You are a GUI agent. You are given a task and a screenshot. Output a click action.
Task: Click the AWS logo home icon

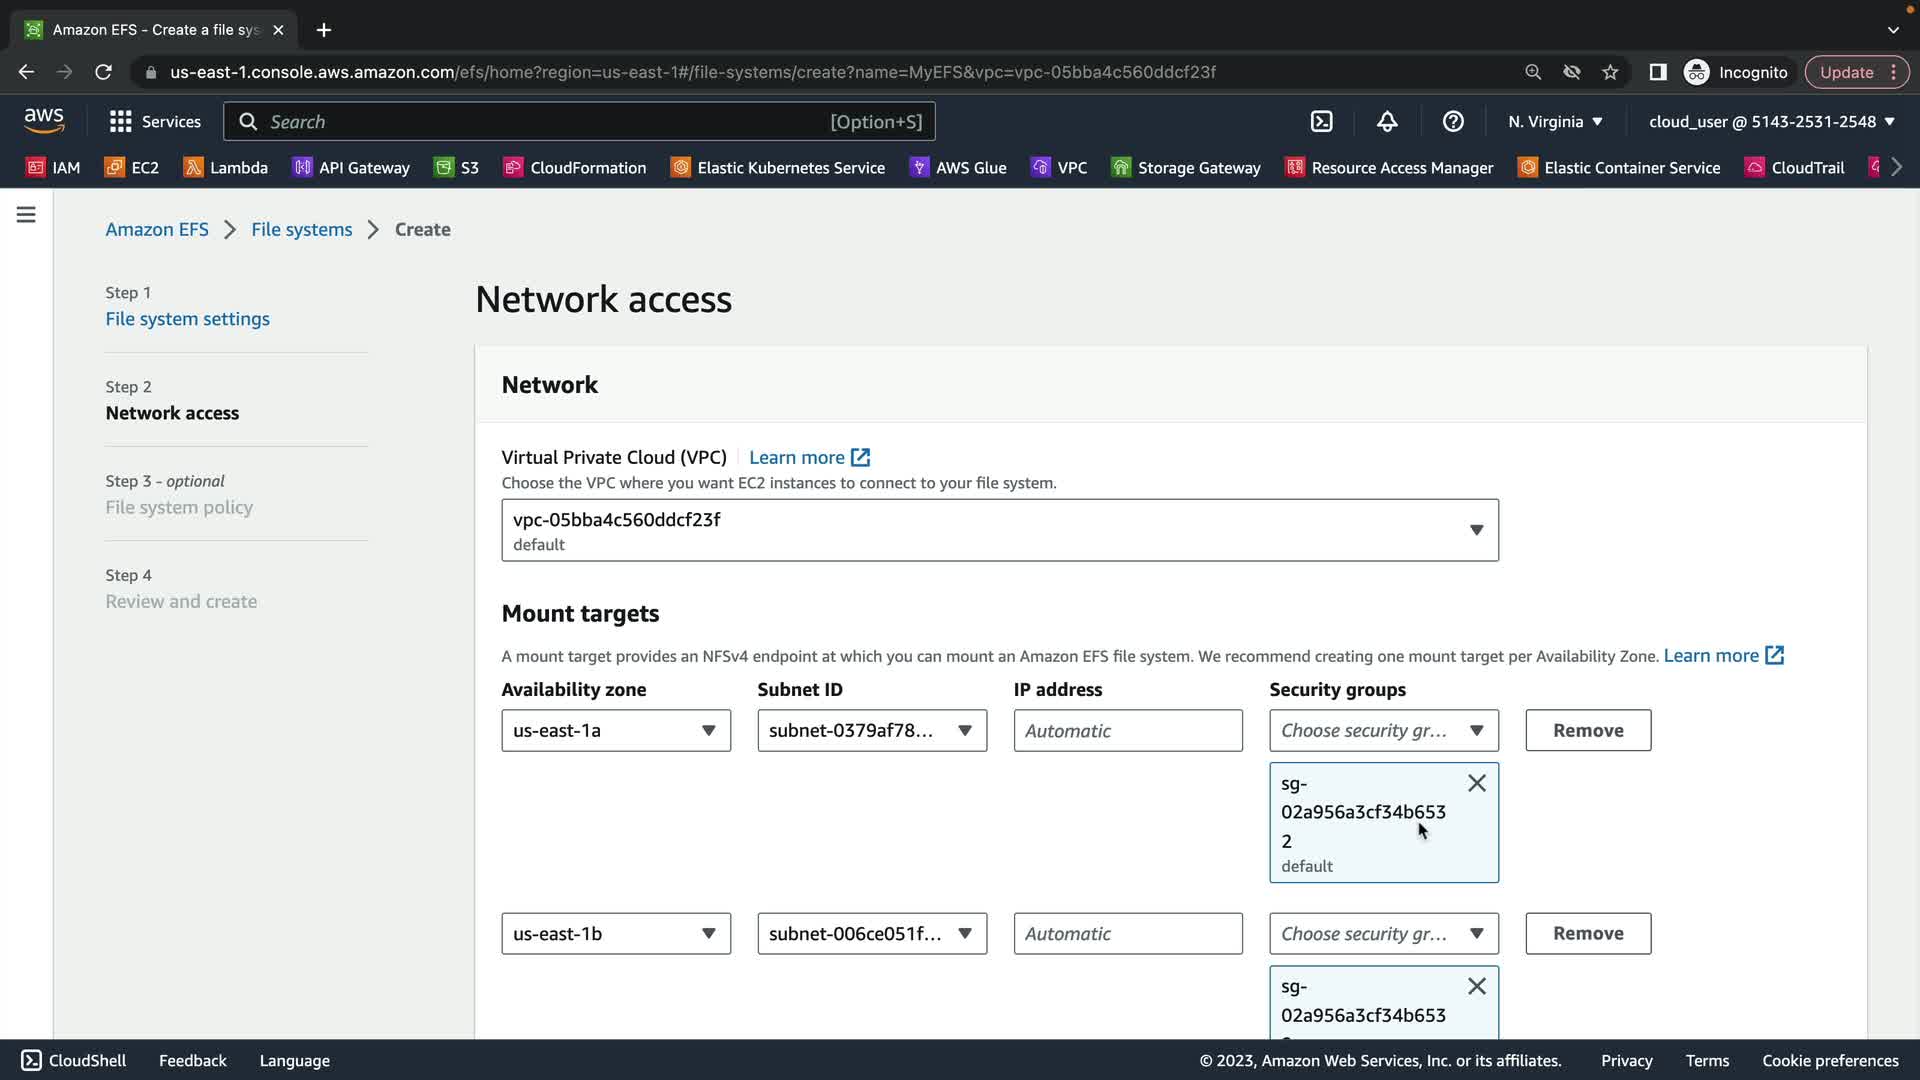point(44,121)
